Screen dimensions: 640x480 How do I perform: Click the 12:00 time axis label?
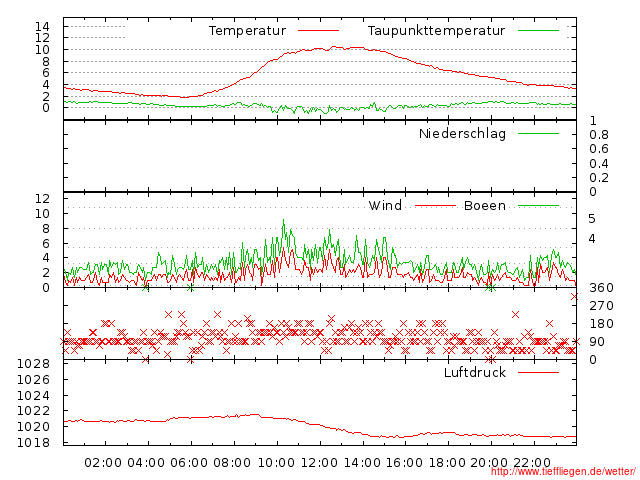pyautogui.click(x=319, y=463)
